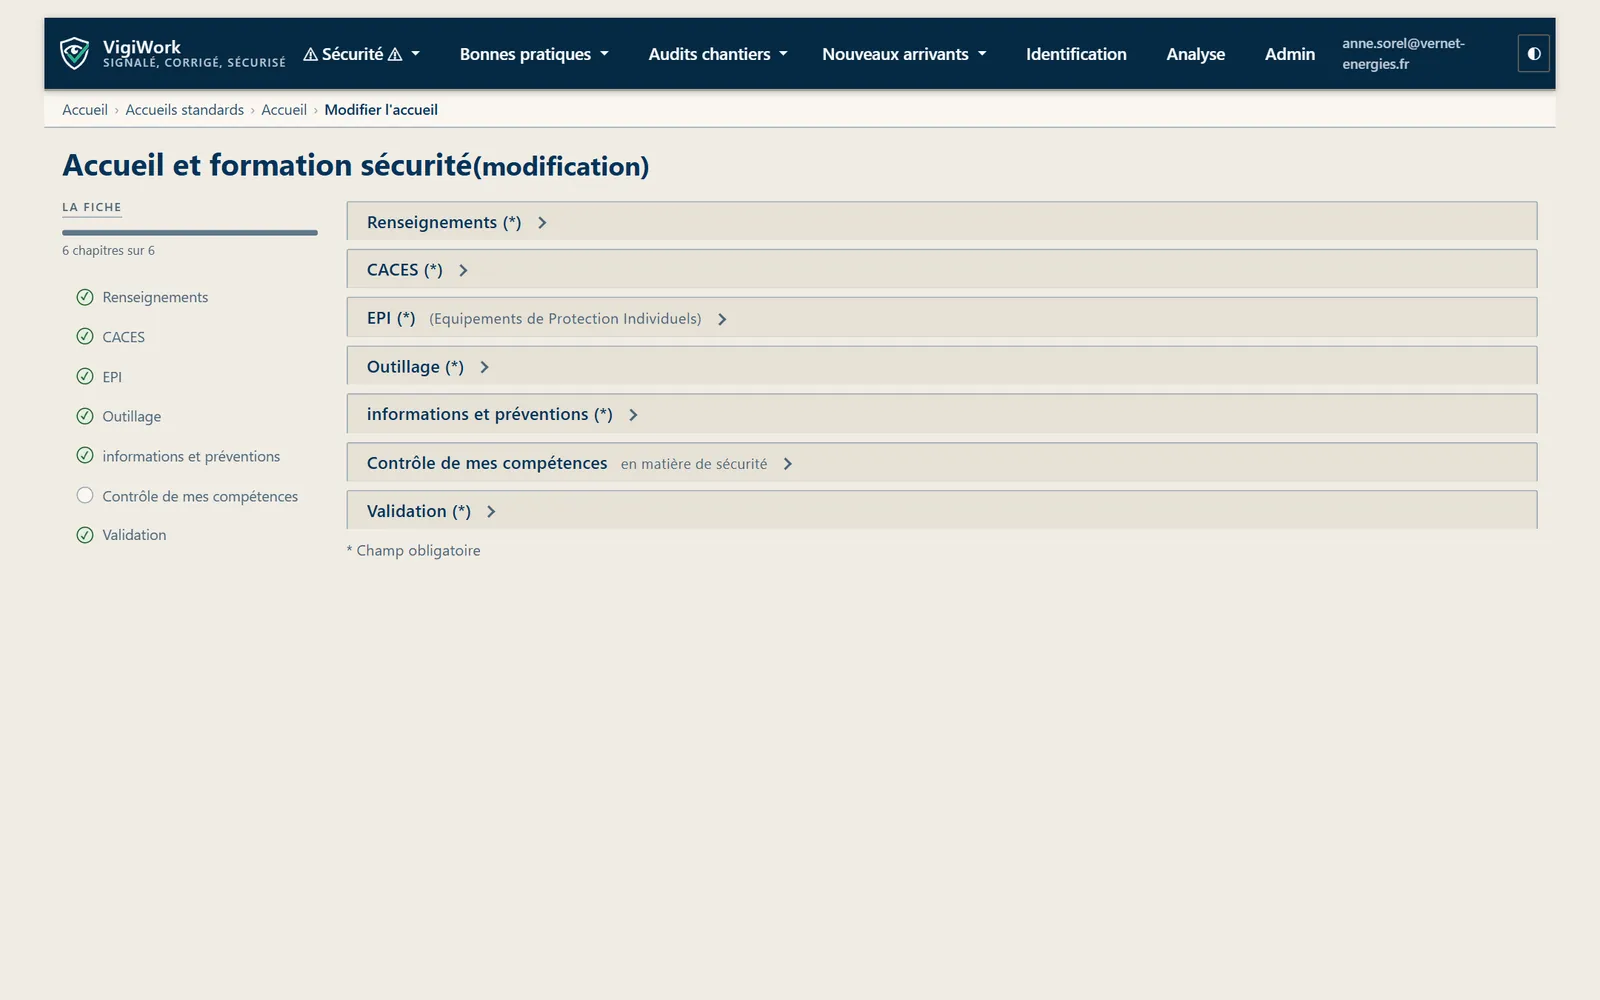The image size is (1600, 1000).
Task: Select CACES in the sidebar chapter list
Action: (x=123, y=337)
